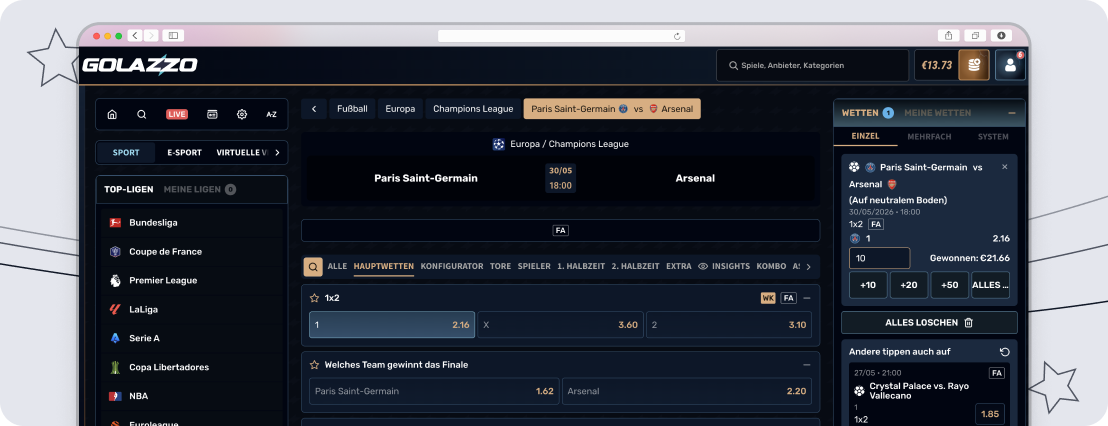Switch to the MEHRFACH bet tab

click(929, 137)
